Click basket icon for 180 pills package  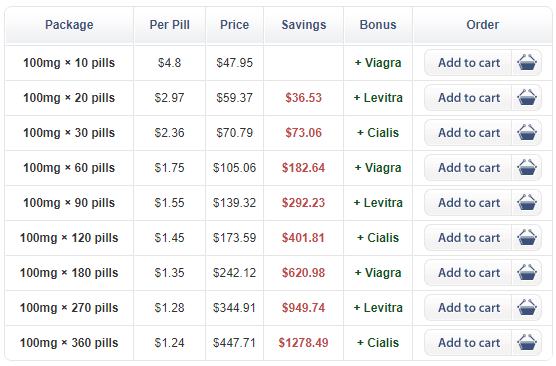(x=527, y=273)
